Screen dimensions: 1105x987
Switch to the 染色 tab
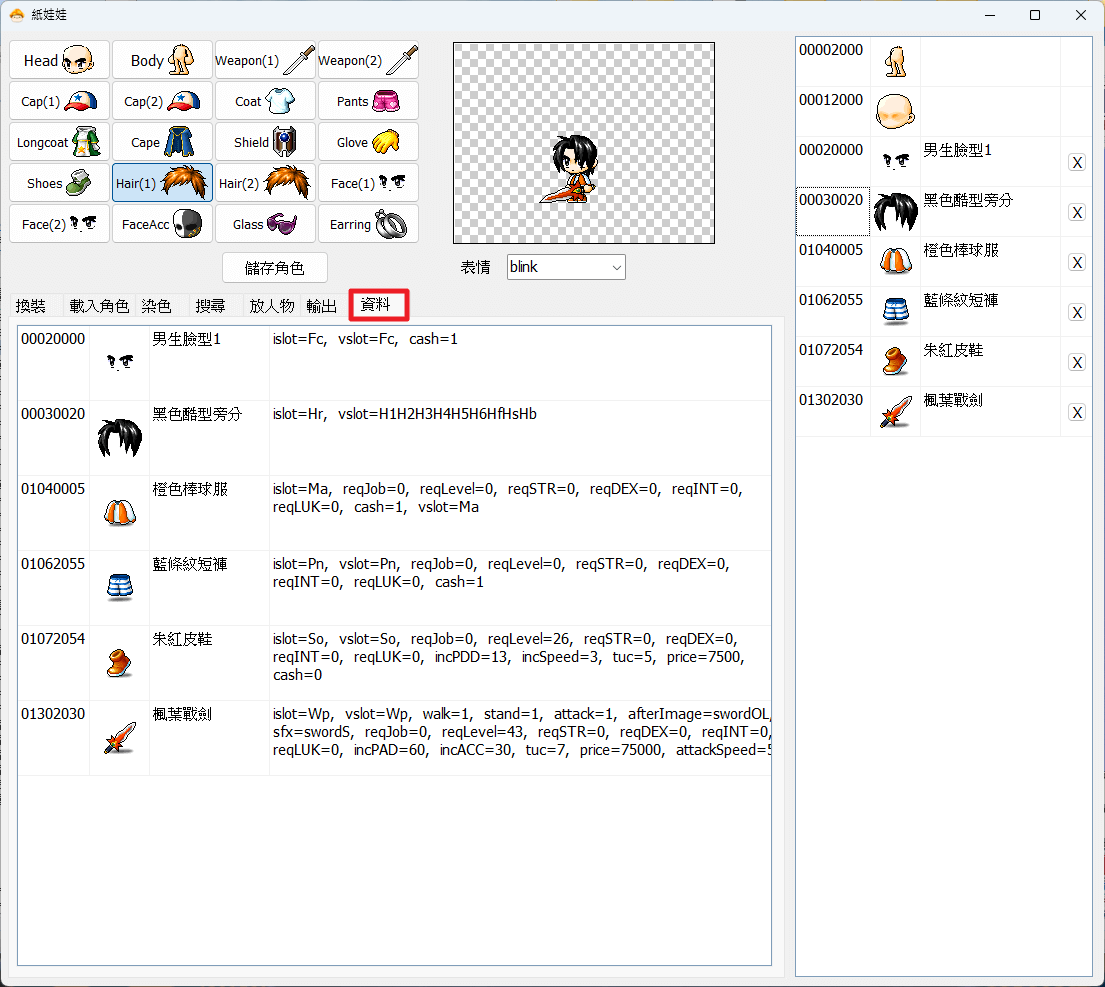coord(156,306)
